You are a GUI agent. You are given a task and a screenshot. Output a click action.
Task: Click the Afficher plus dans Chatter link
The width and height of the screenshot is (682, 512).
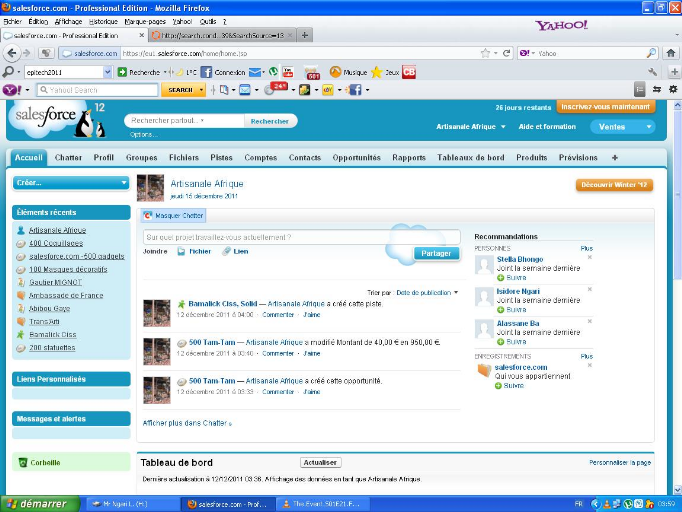(186, 423)
